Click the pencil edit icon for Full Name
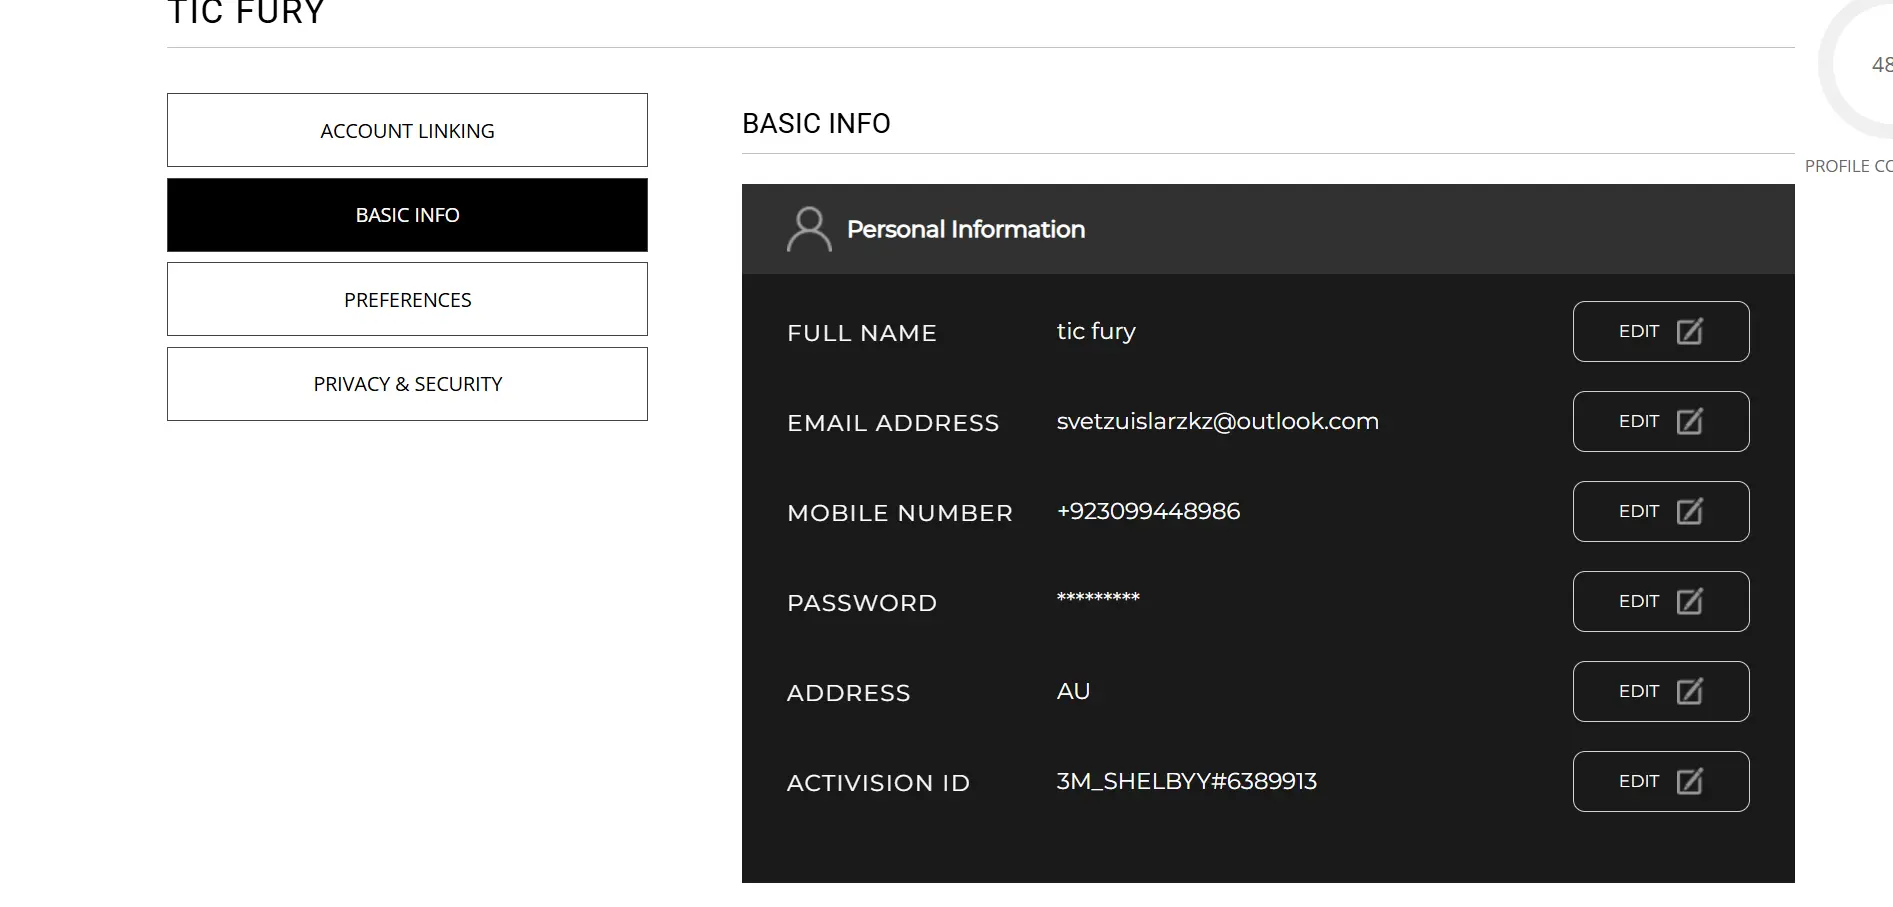Image resolution: width=1893 pixels, height=907 pixels. (x=1689, y=331)
